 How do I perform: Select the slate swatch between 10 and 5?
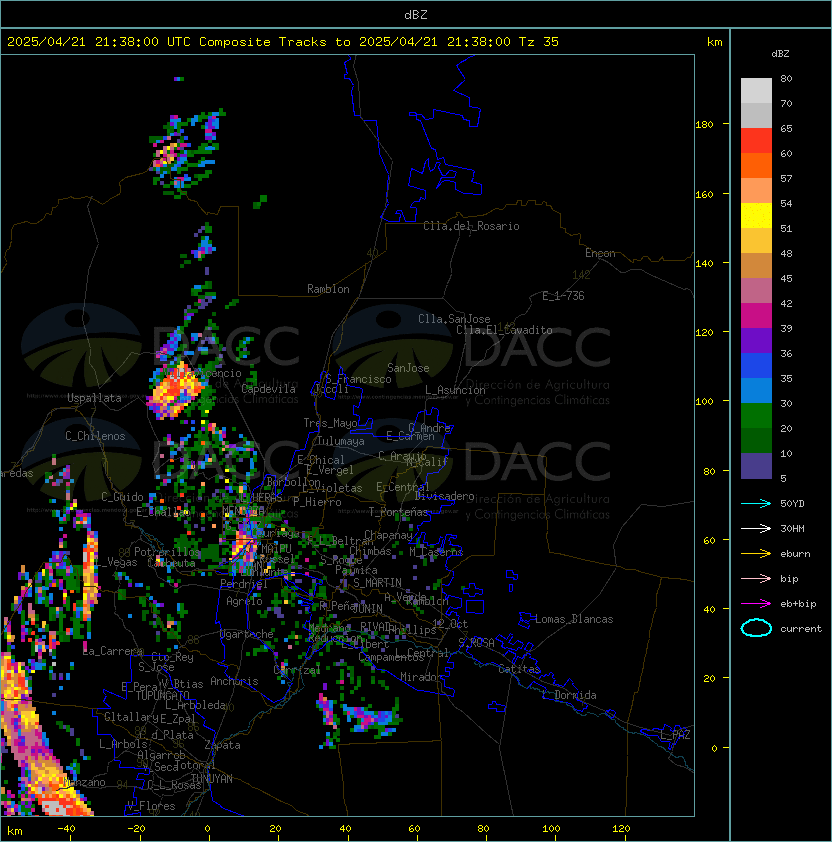756,466
